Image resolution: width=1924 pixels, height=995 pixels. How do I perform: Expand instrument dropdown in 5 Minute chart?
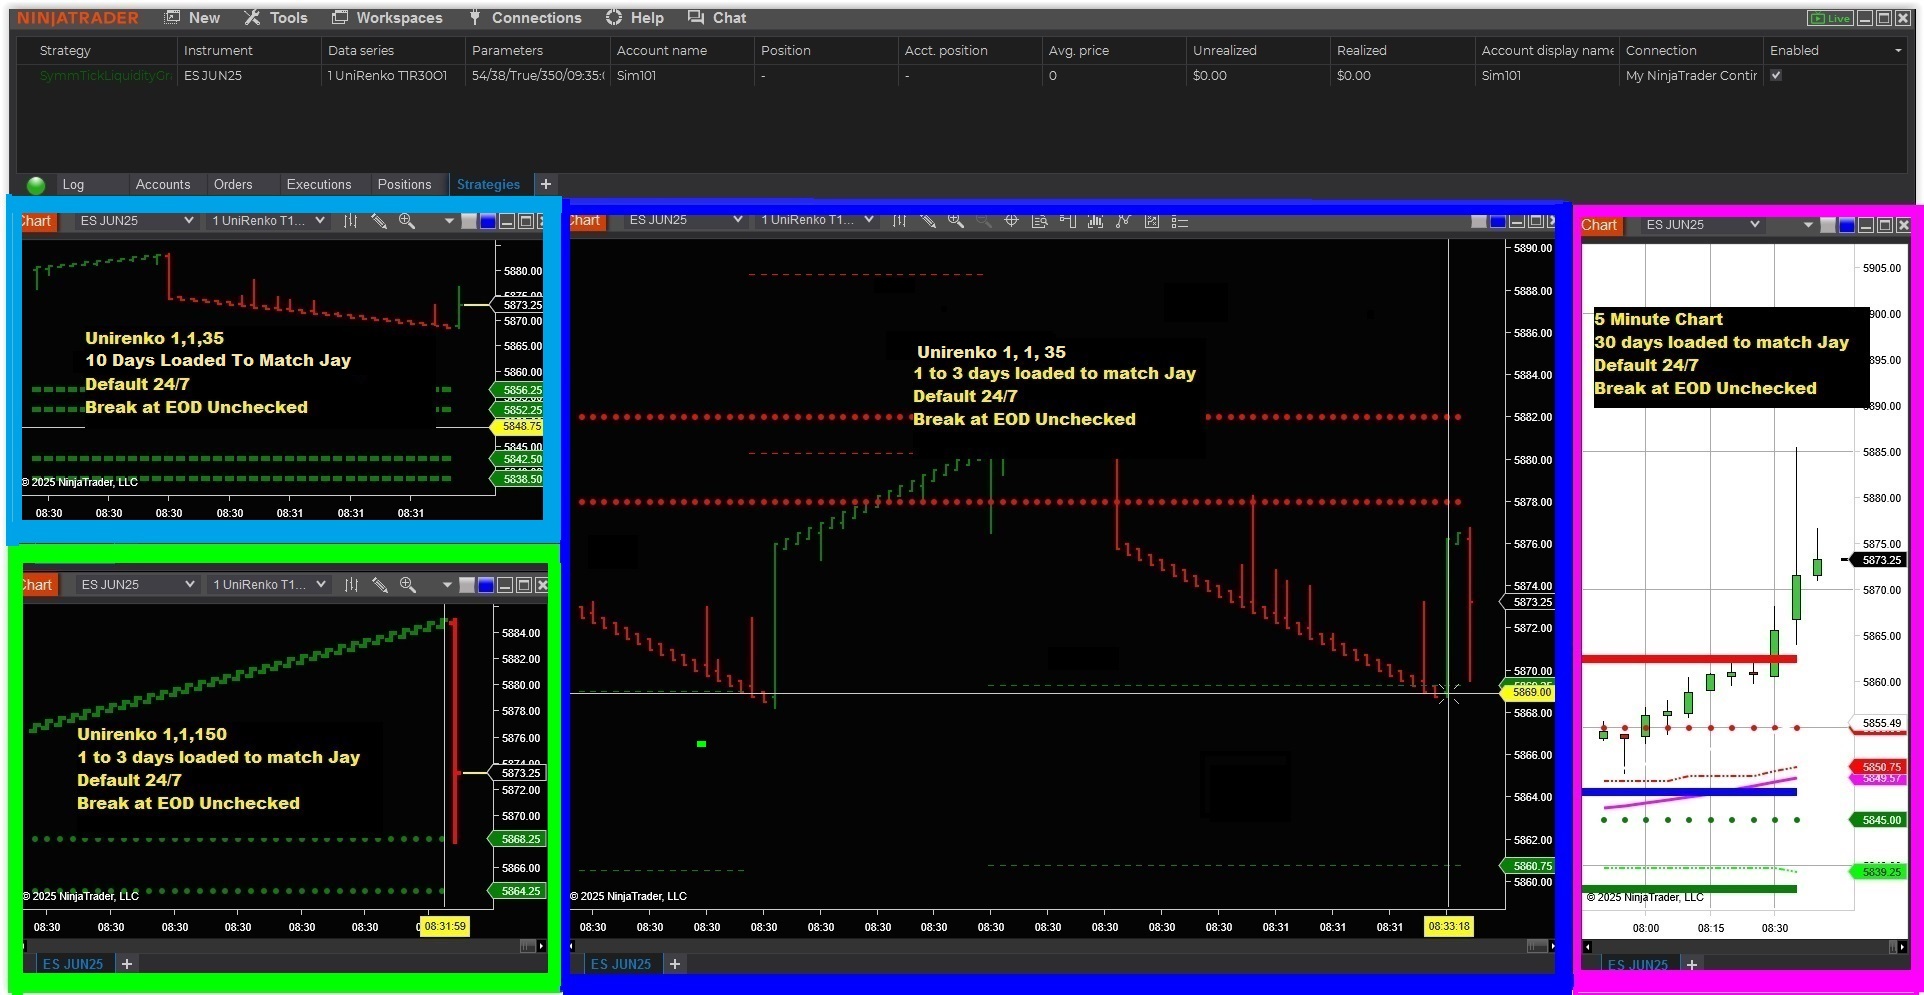coord(1754,225)
